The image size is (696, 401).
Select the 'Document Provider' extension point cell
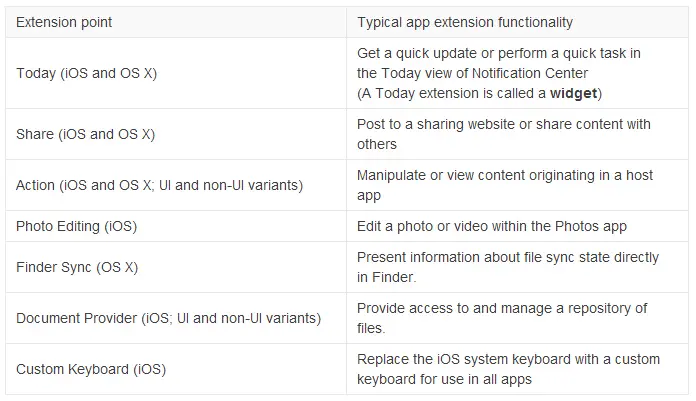tap(168, 318)
